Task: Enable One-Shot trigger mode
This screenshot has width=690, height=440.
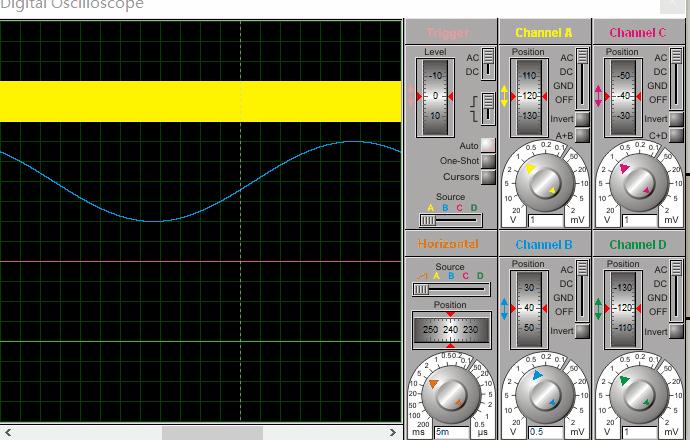Action: pyautogui.click(x=488, y=161)
